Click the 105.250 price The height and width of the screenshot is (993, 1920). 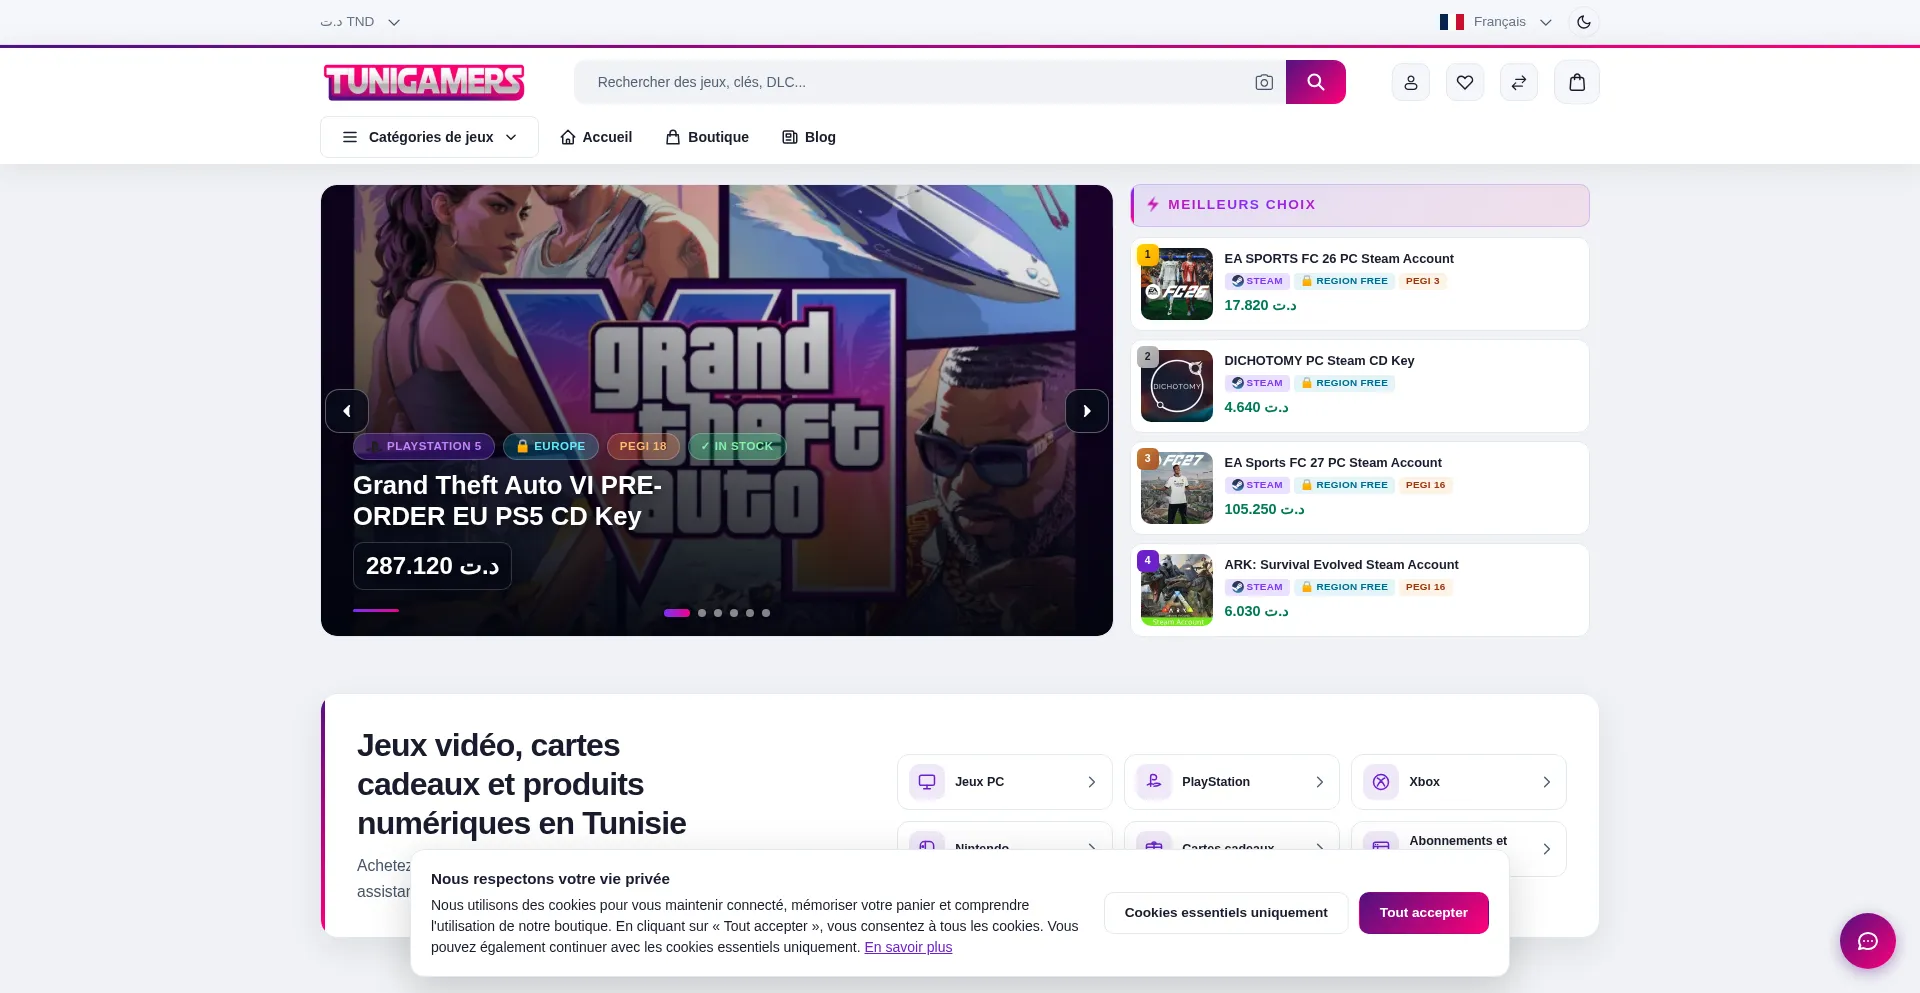(x=1264, y=510)
